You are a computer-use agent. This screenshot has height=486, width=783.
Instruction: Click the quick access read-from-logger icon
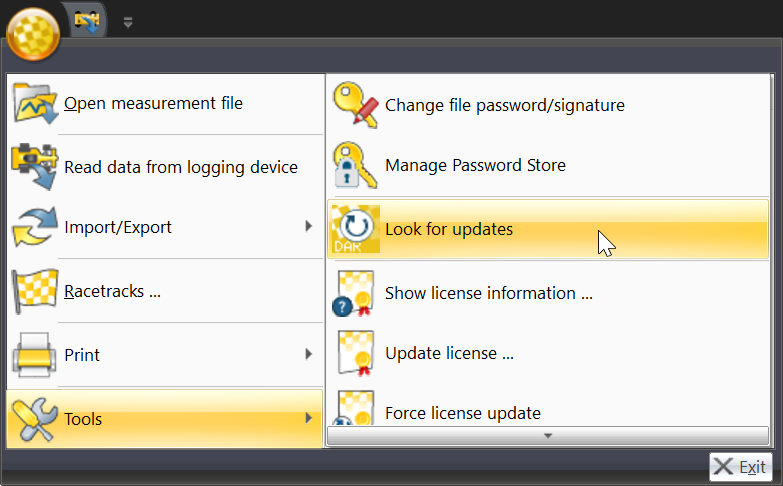(x=87, y=21)
